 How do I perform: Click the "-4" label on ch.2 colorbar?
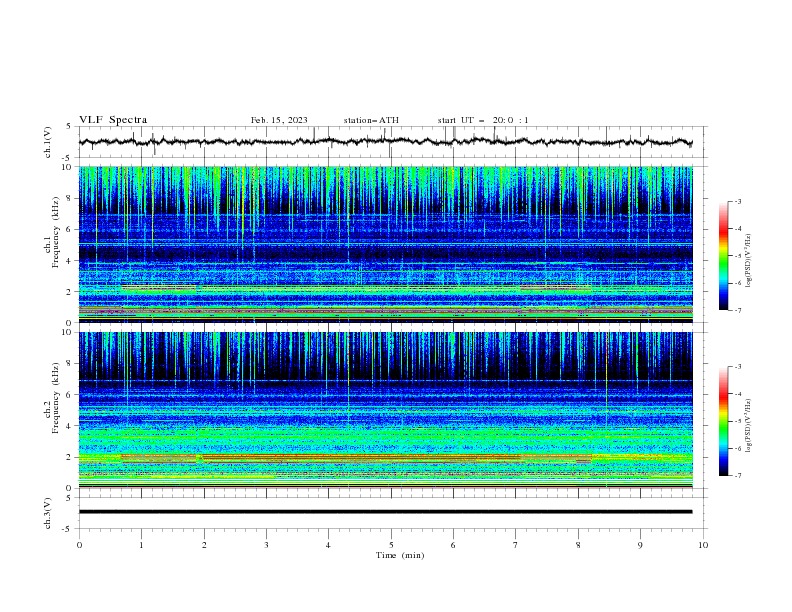click(x=737, y=394)
